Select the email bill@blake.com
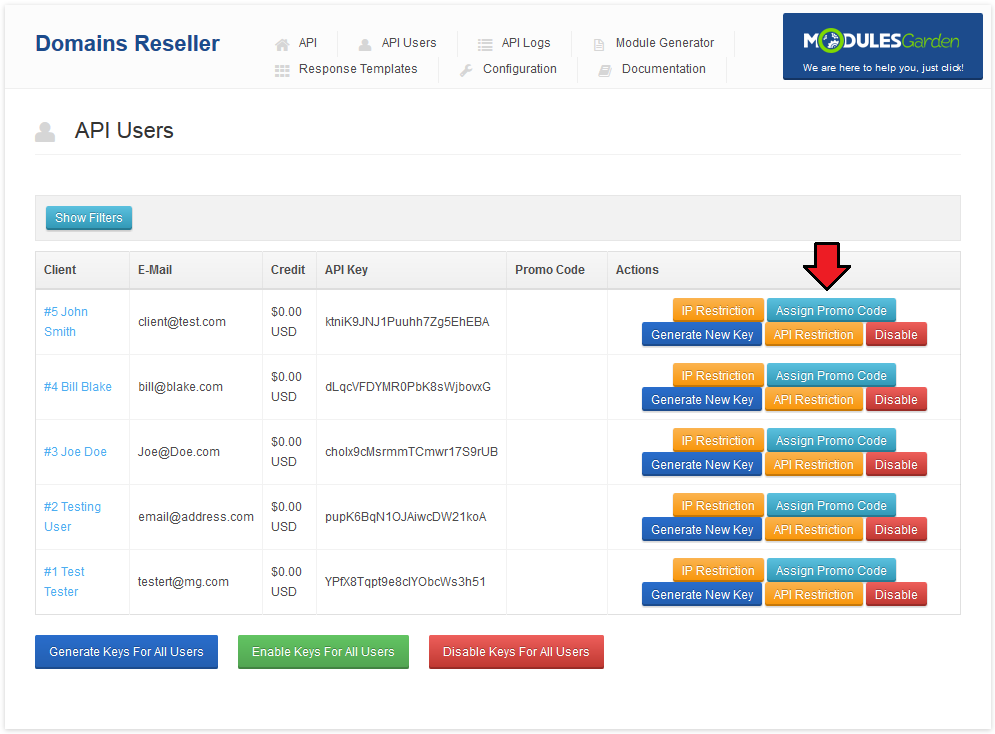Screen dimensions: 995x734 180,387
